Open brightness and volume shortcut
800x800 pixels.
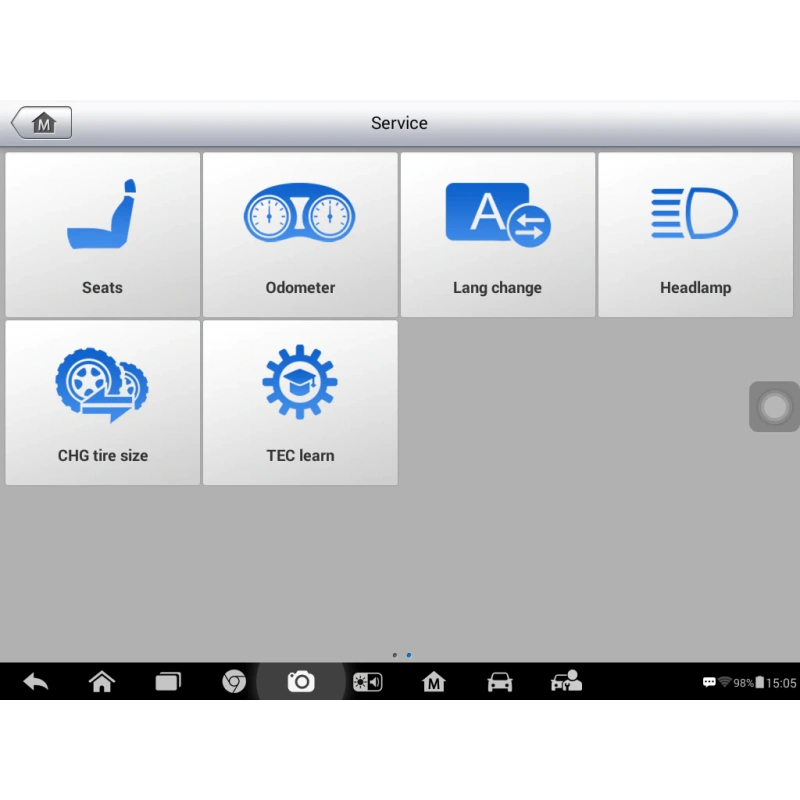point(367,682)
